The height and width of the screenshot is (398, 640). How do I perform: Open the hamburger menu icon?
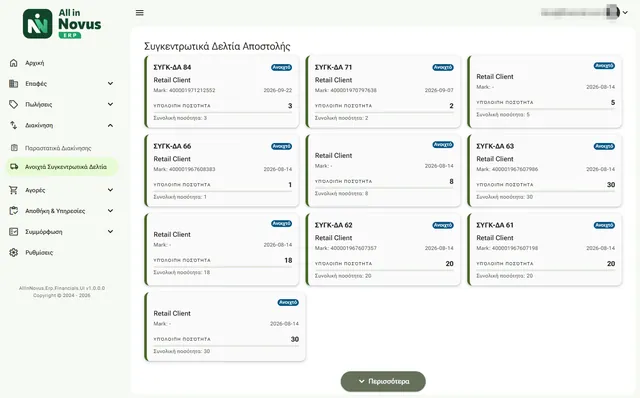click(x=140, y=13)
